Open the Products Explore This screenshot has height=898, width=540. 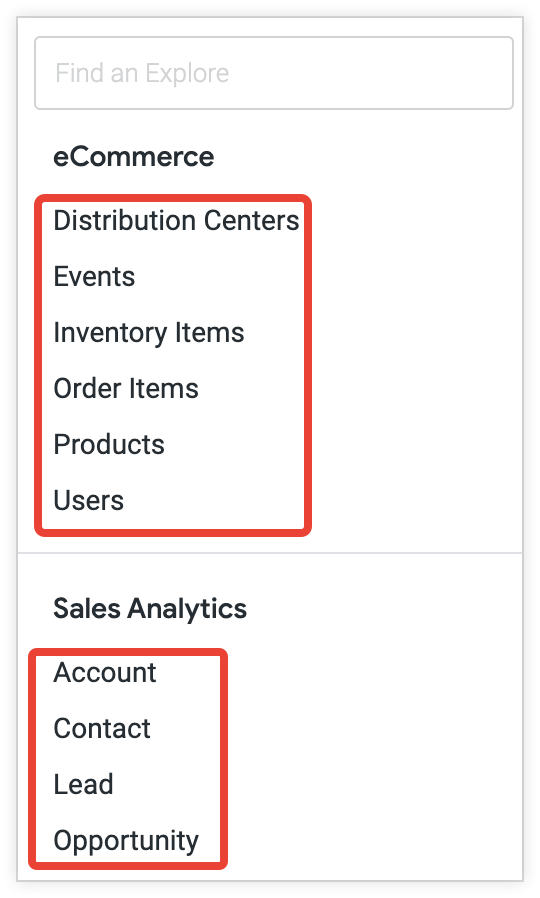click(109, 444)
